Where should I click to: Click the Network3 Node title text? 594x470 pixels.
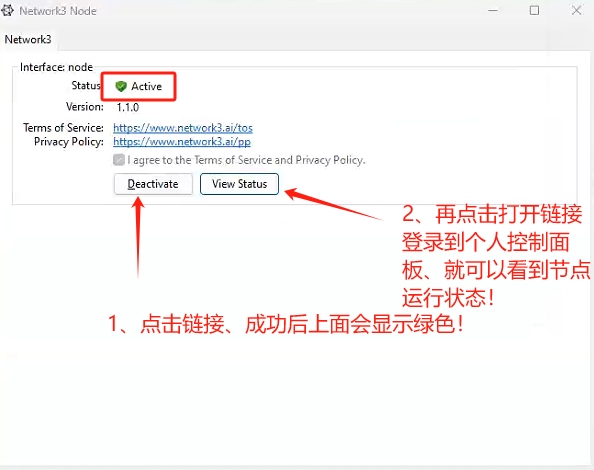coord(58,11)
